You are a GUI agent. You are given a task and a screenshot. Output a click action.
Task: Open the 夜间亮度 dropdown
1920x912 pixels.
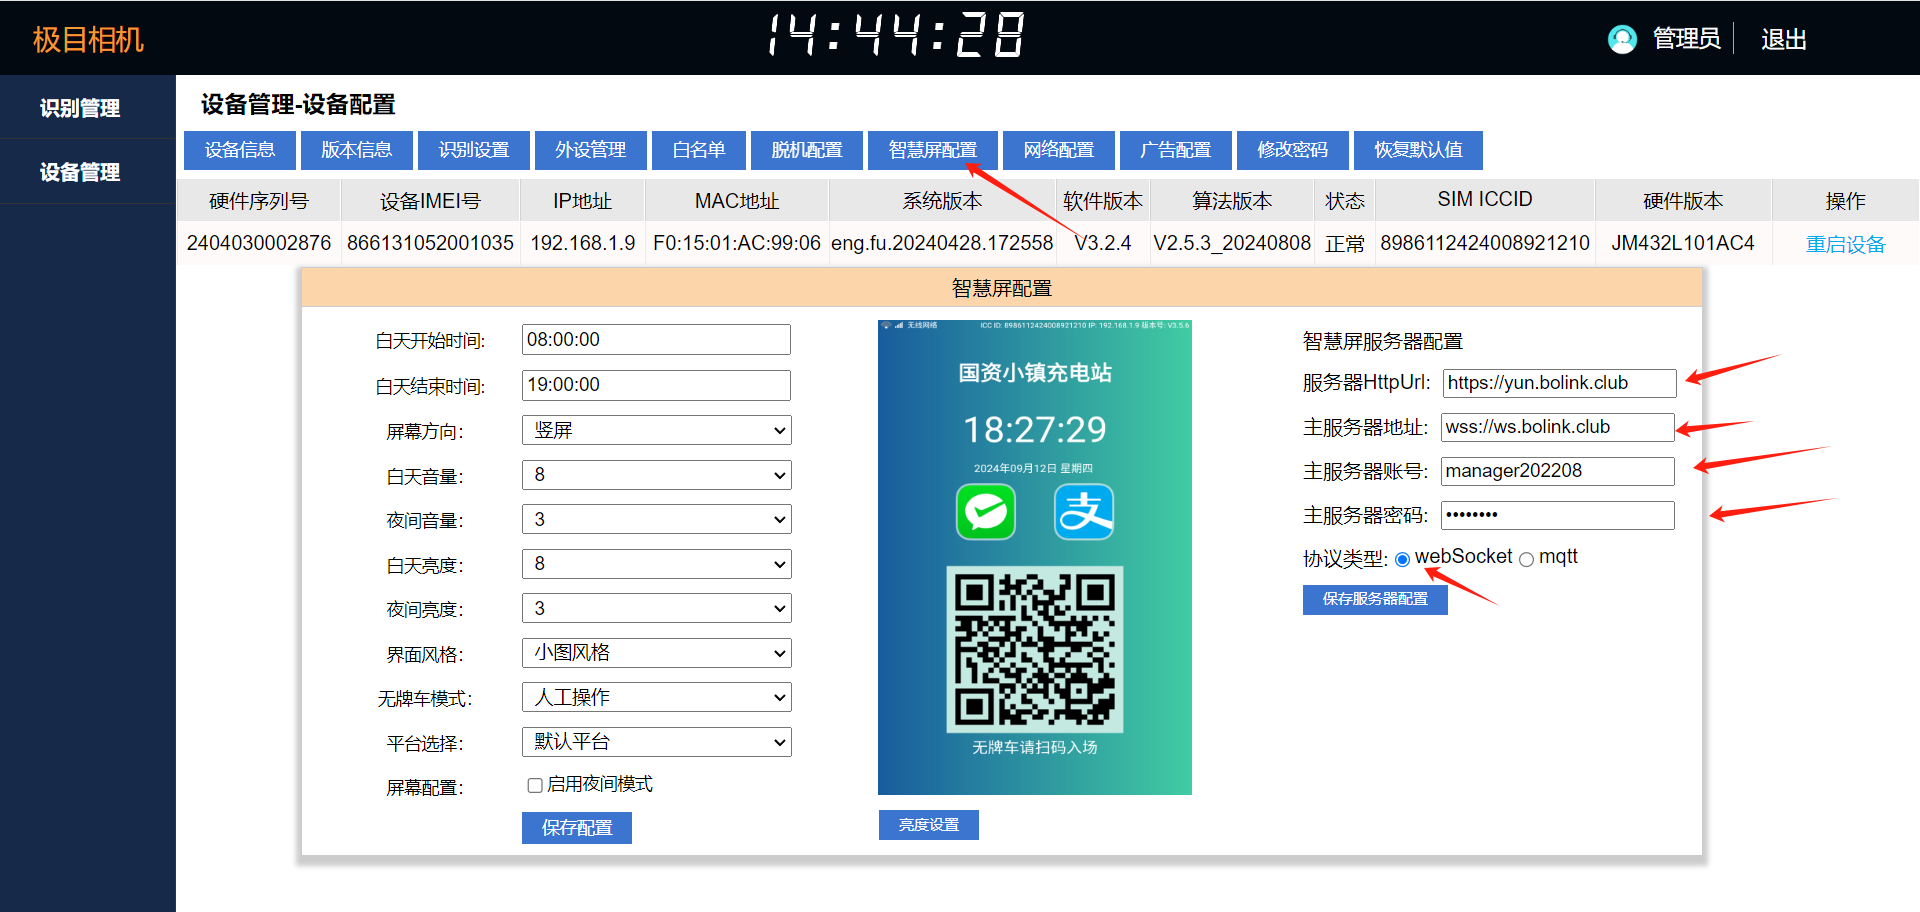[656, 608]
